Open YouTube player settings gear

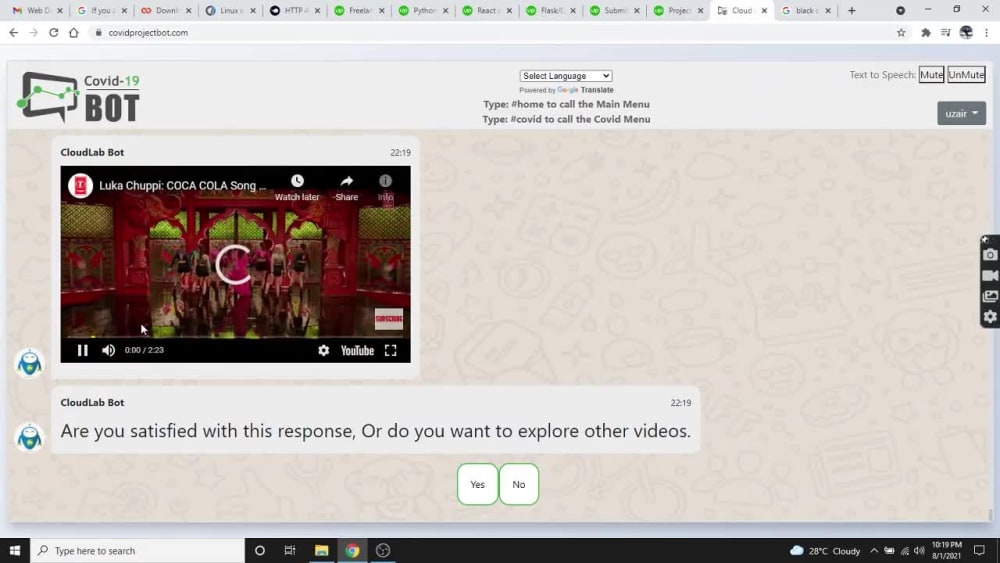(323, 350)
